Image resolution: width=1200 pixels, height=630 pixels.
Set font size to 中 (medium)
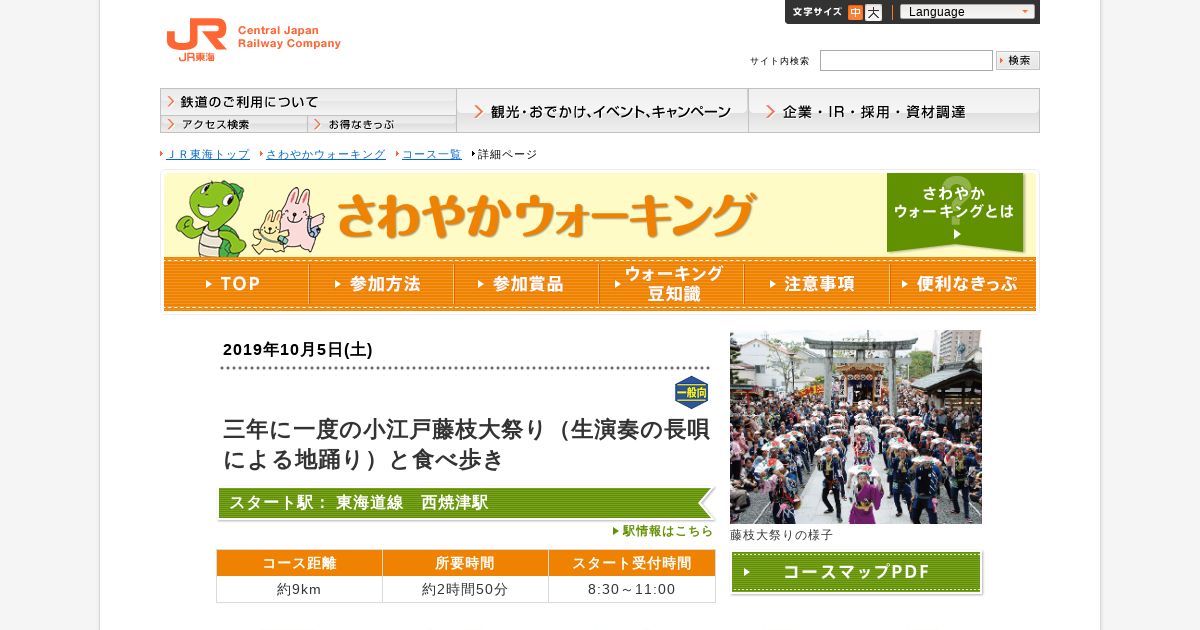(855, 12)
